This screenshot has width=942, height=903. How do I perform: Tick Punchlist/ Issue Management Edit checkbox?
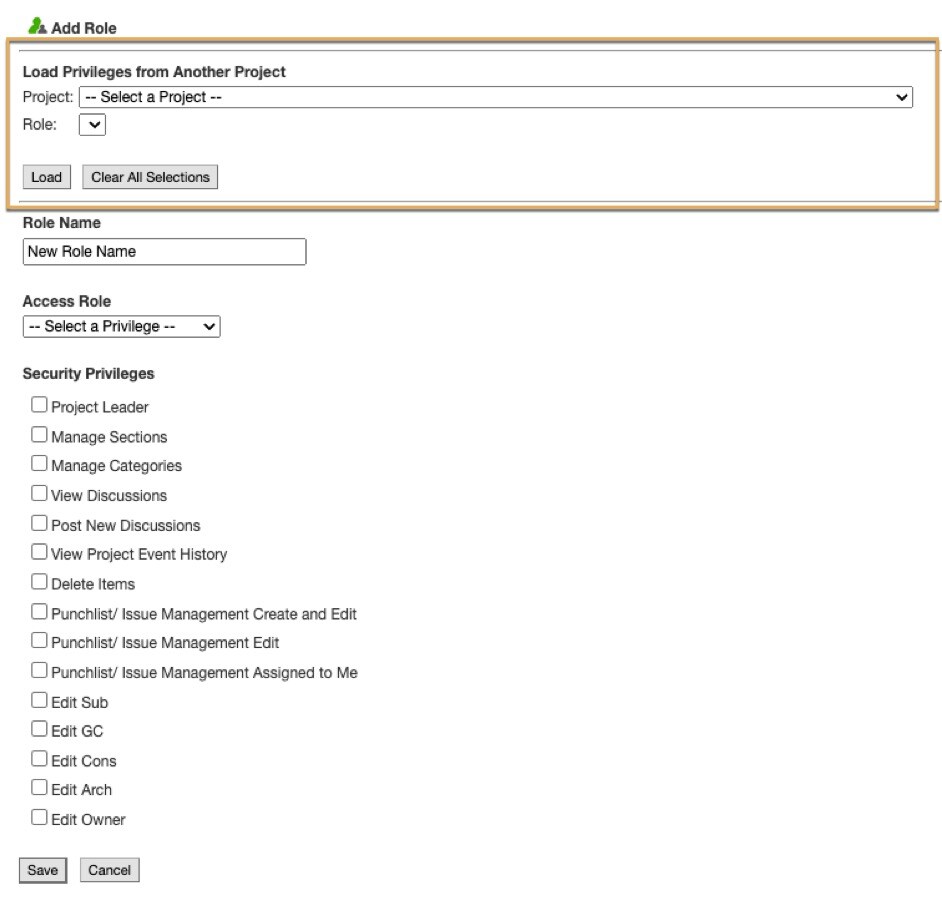click(x=39, y=640)
